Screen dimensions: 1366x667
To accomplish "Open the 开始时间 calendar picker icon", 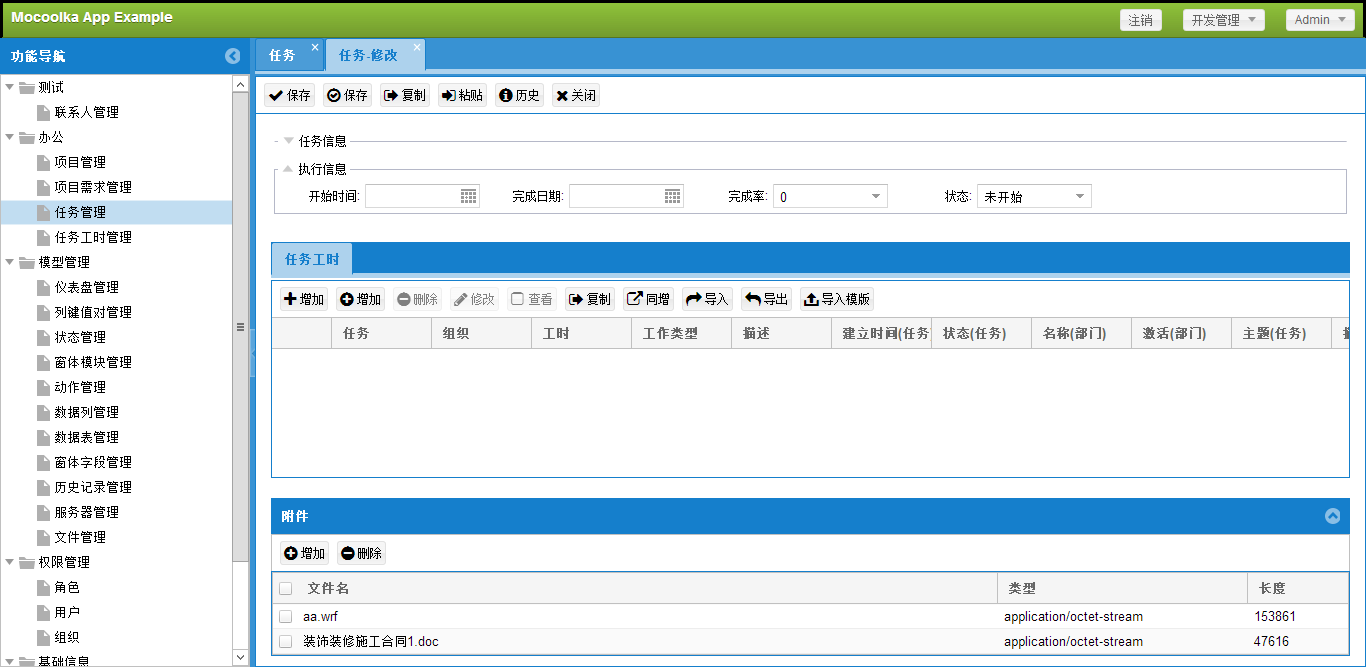I will coord(469,197).
